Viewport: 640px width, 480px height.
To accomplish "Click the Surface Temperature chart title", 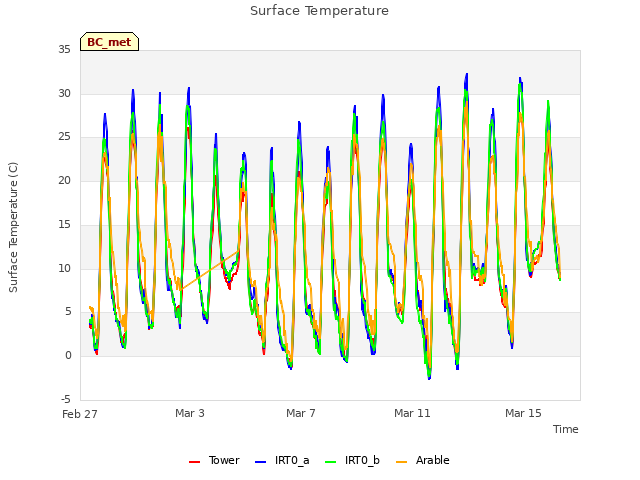I will coord(319,11).
